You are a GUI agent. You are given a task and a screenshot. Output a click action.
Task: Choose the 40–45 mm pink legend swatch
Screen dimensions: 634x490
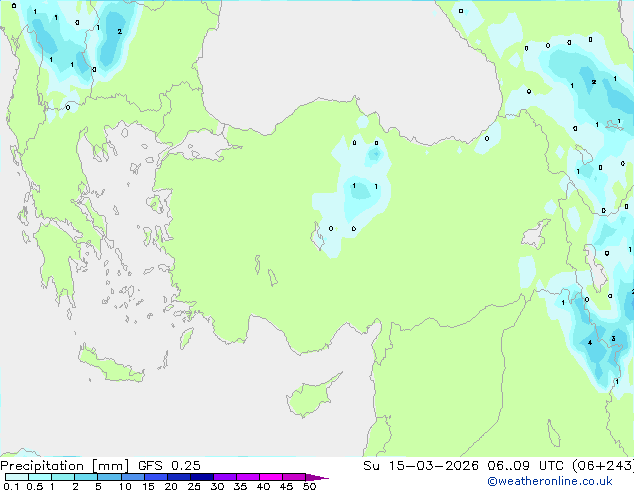(271, 477)
